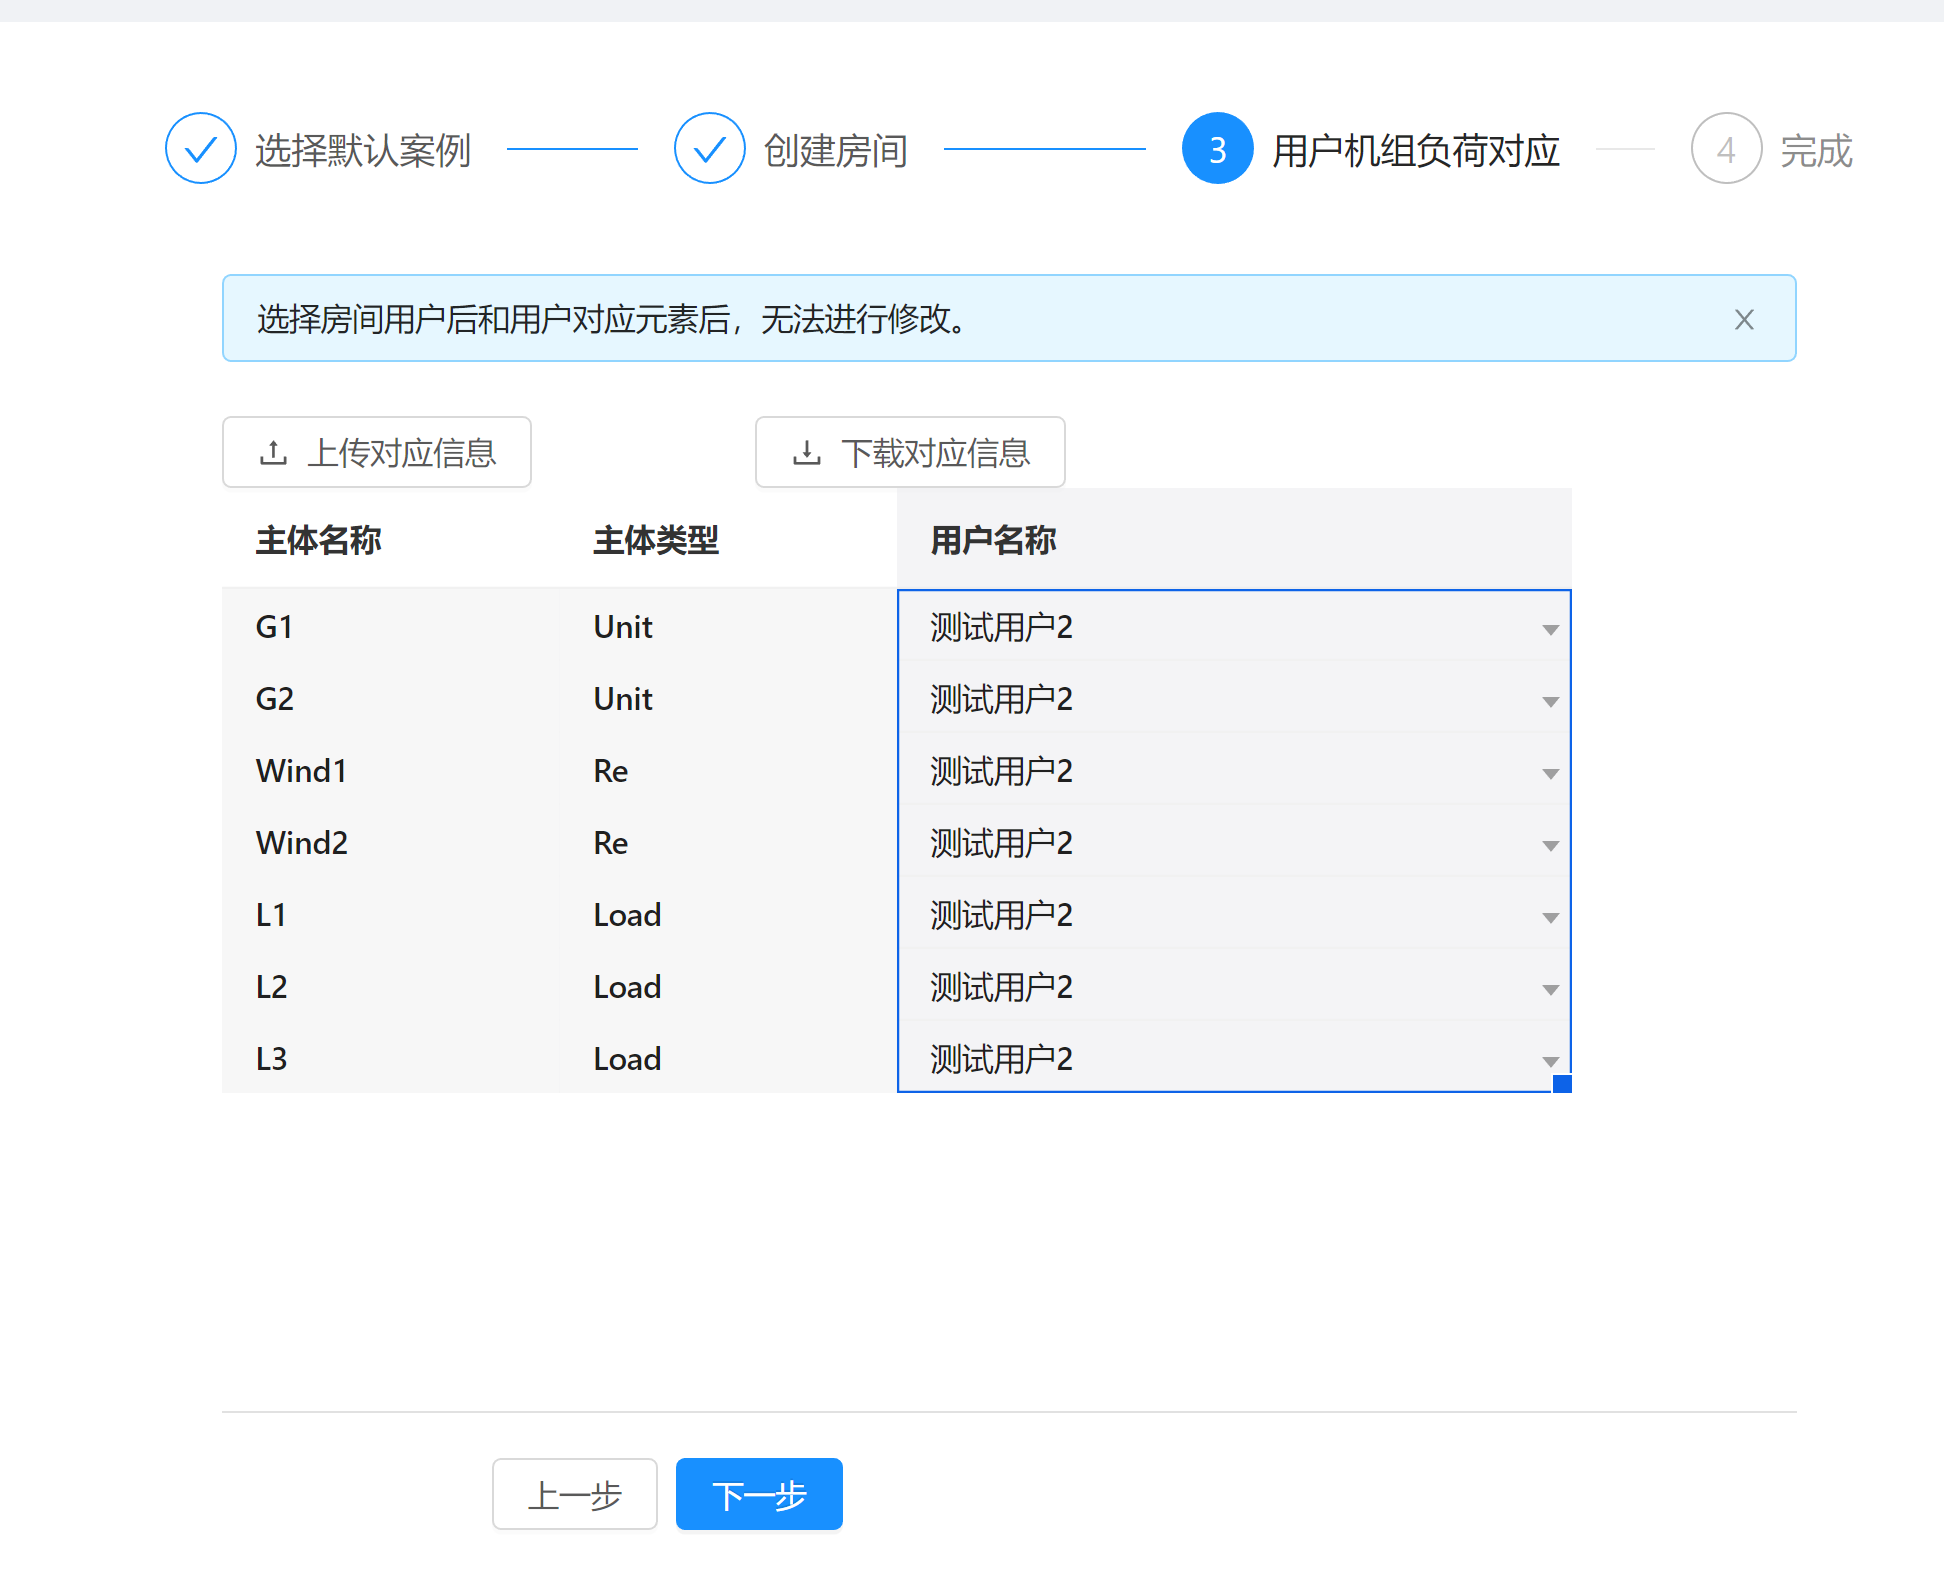Click the download icon in 下载对应信息
This screenshot has width=1944, height=1590.
[x=806, y=453]
